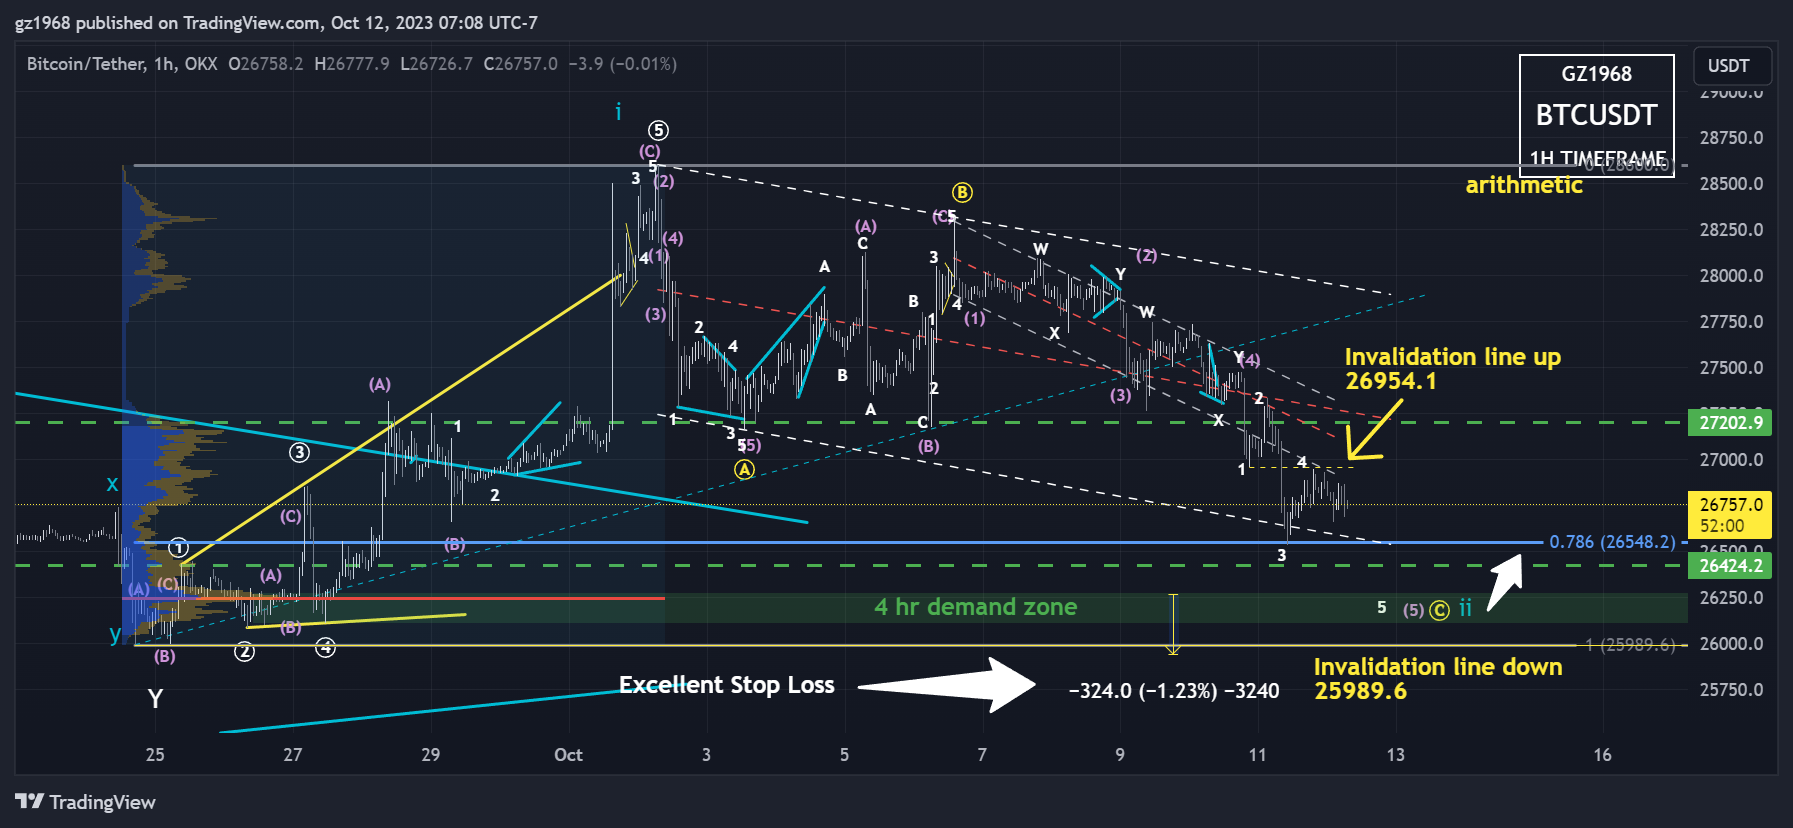This screenshot has width=1793, height=828.
Task: Click the '25' date label on time axis
Action: [155, 755]
